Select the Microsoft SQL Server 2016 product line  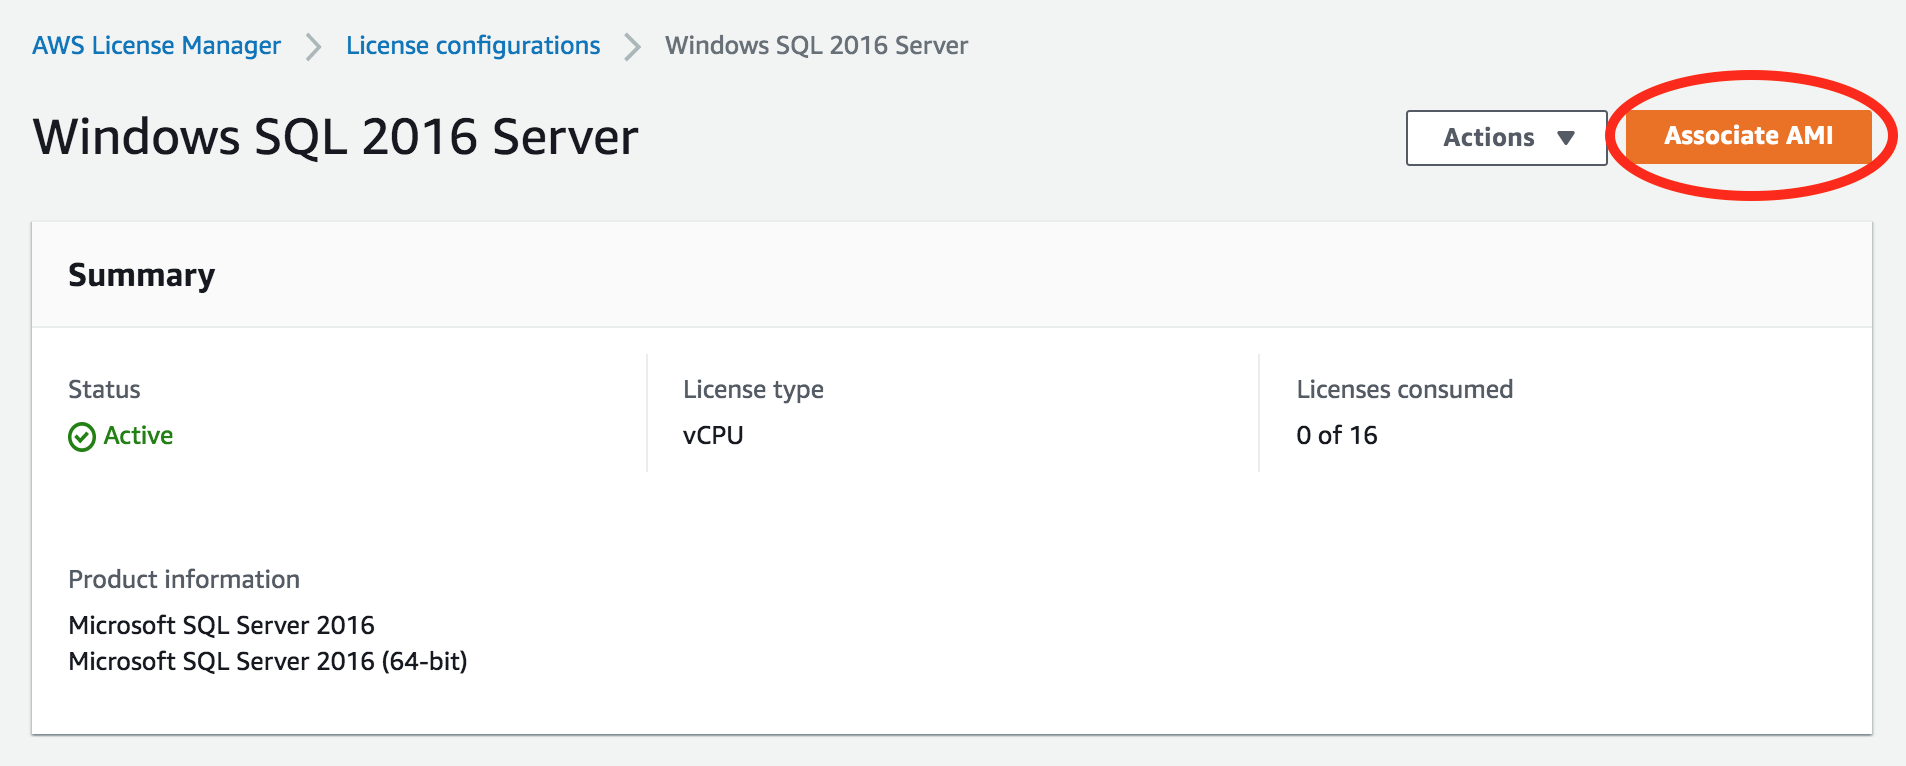[221, 625]
